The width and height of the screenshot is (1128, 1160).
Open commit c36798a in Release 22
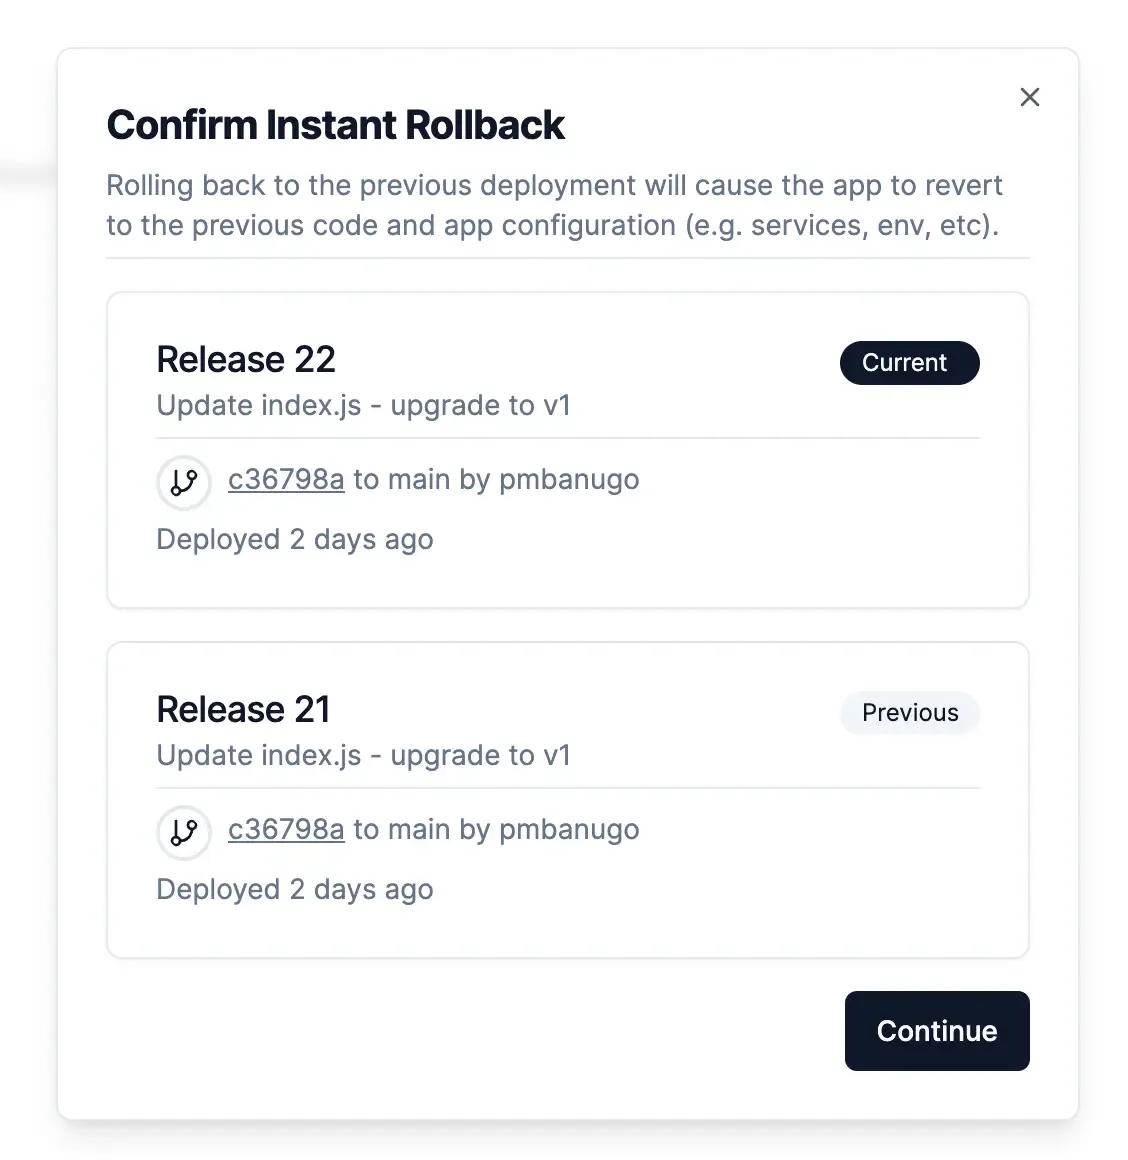pyautogui.click(x=286, y=479)
